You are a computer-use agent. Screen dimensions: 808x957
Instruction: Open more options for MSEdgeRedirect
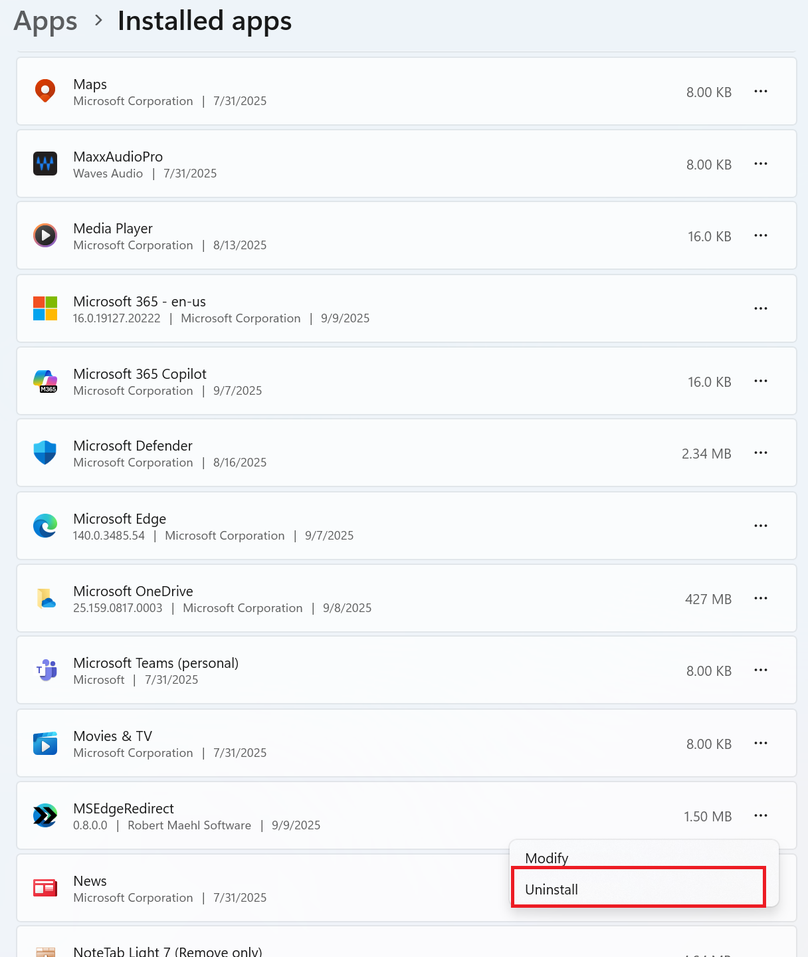[760, 815]
